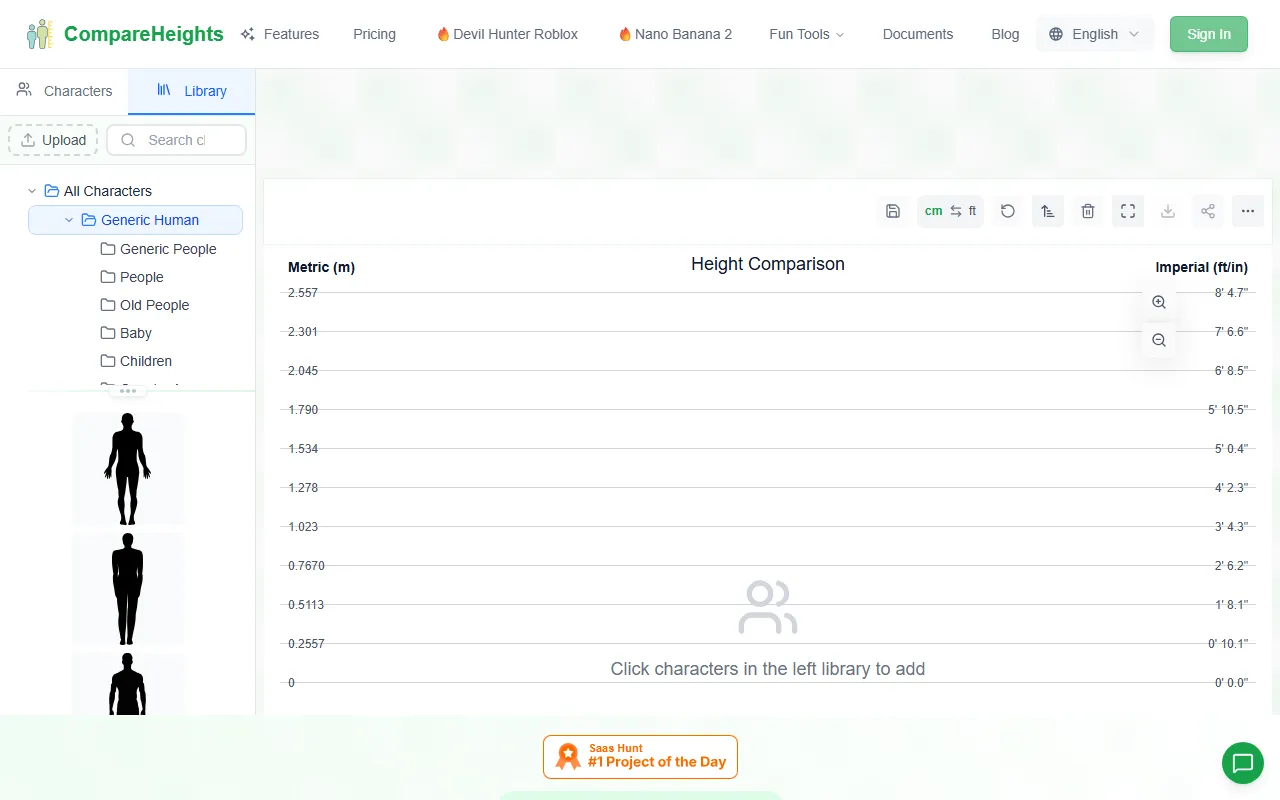Viewport: 1280px width, 800px height.
Task: Click the Upload button
Action: pyautogui.click(x=53, y=140)
